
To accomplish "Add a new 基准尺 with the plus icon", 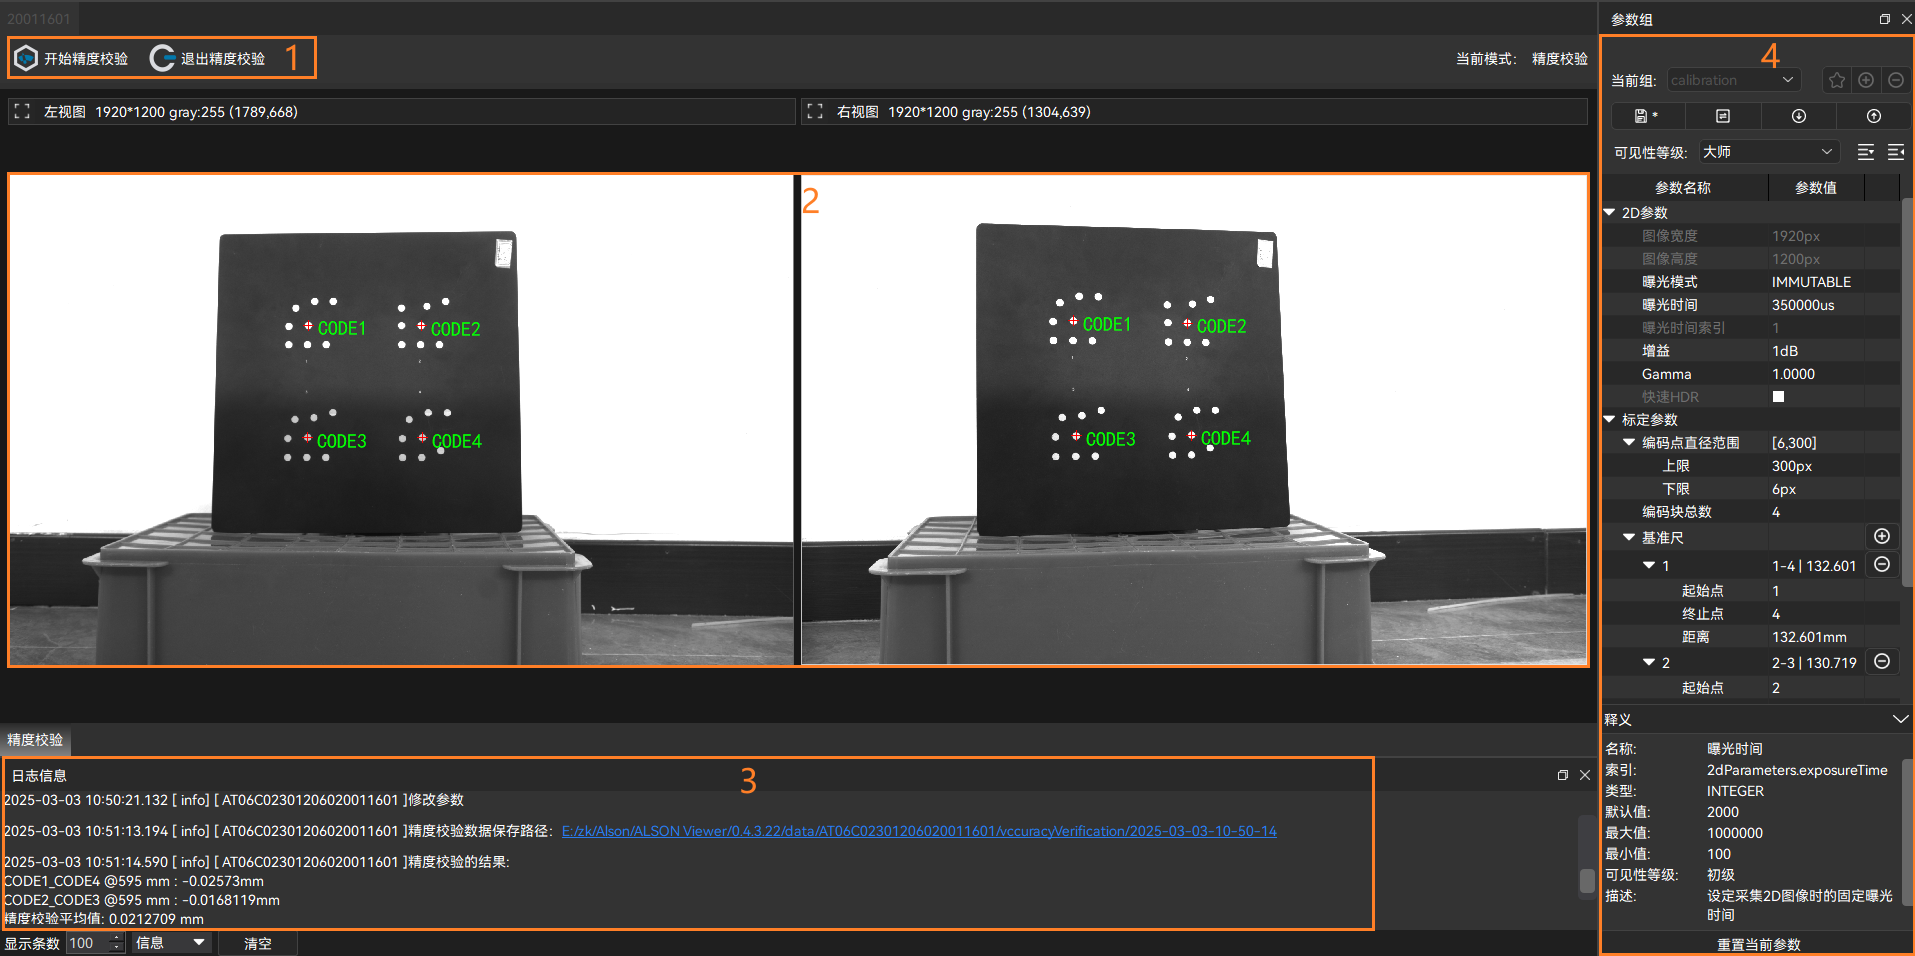I will [x=1881, y=537].
